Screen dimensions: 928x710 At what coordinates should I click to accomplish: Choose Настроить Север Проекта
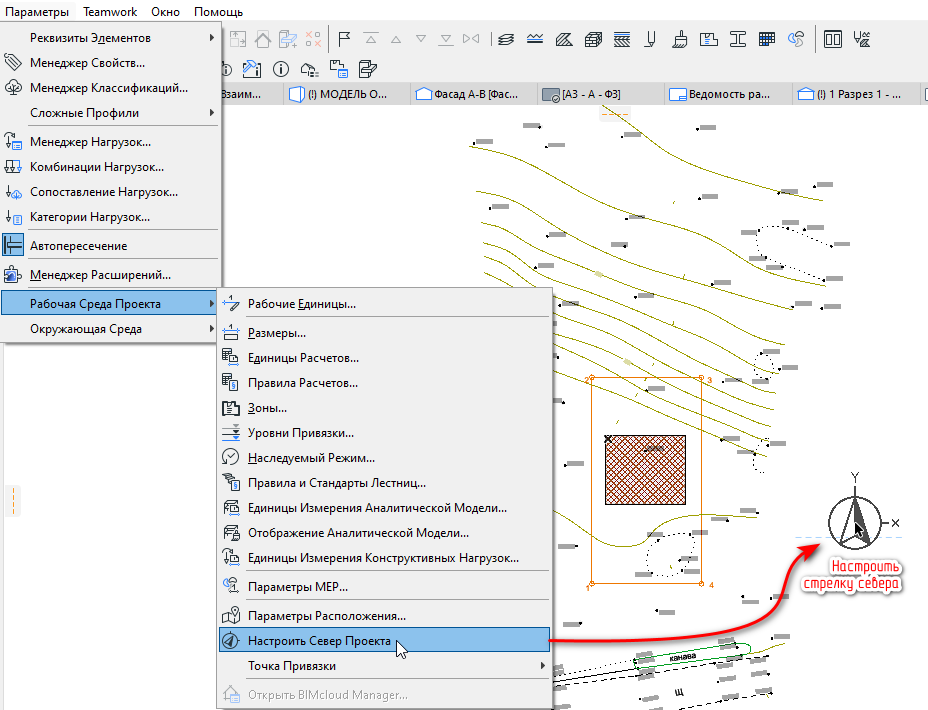click(x=385, y=640)
